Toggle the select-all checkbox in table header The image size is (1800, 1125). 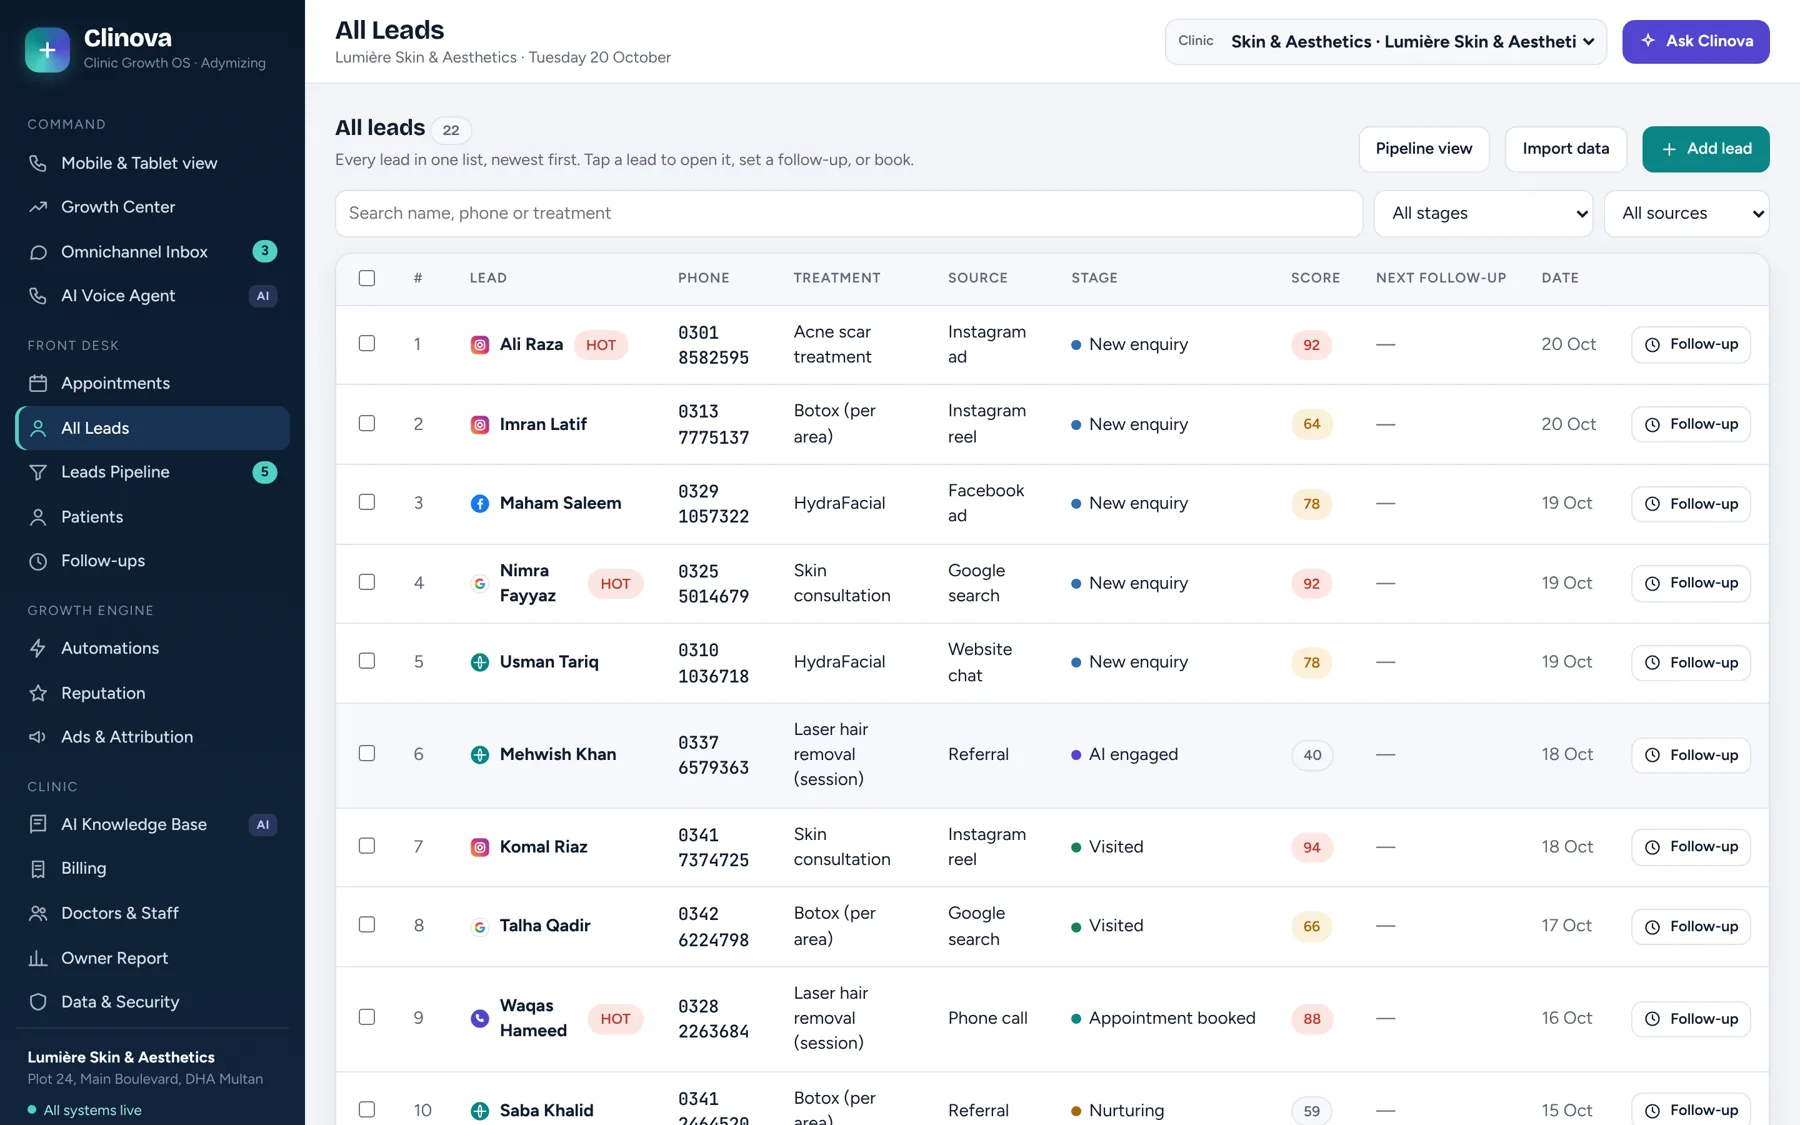pyautogui.click(x=367, y=278)
